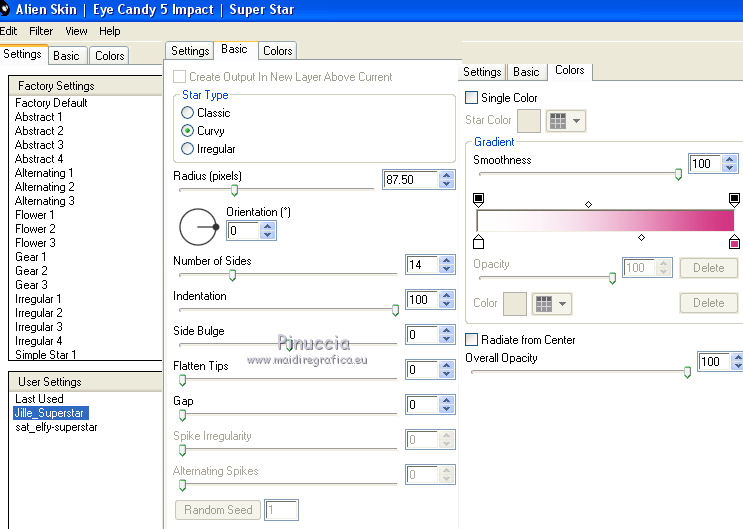Click the lower midpoint diamond of the gradient
Screen dimensions: 743x529
[641, 237]
